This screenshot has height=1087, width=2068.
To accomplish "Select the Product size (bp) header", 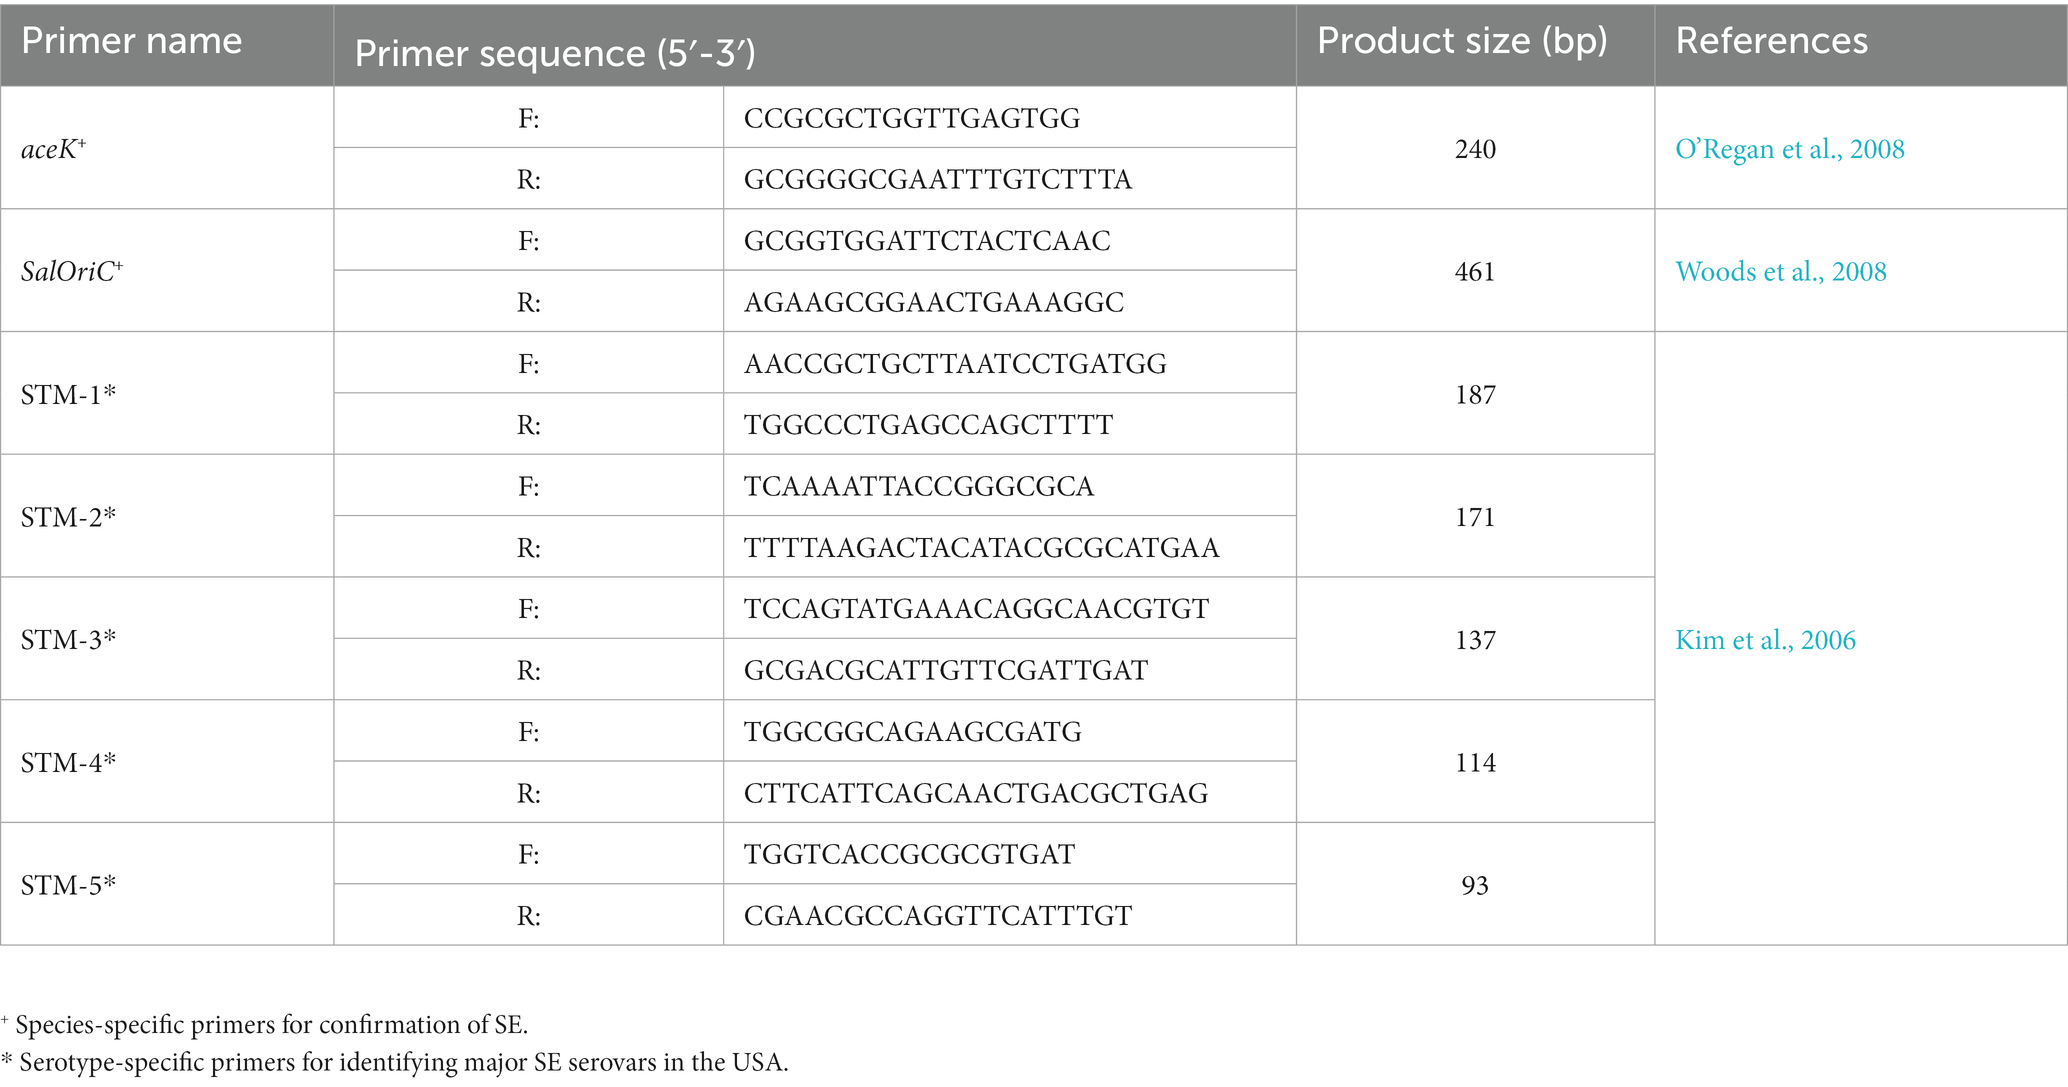I will tap(1462, 41).
